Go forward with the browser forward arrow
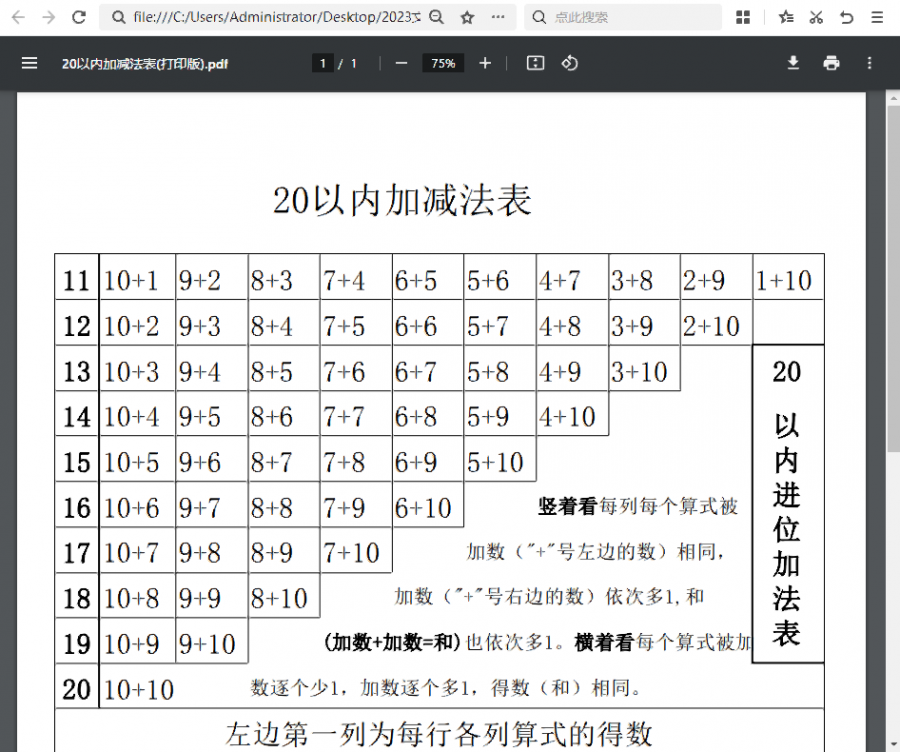The width and height of the screenshot is (900, 752). (x=49, y=17)
